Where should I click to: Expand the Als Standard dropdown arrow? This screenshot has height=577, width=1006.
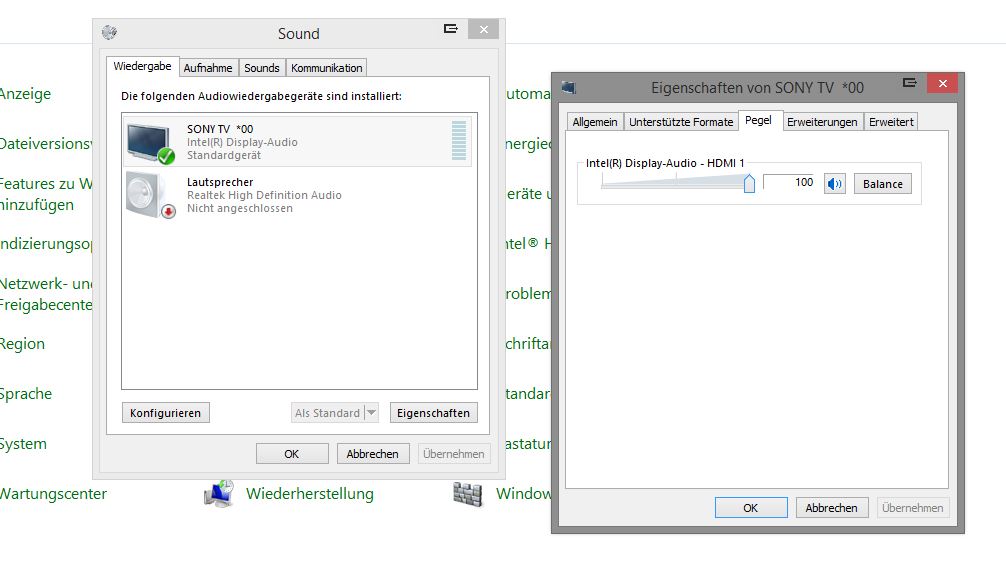pos(371,413)
